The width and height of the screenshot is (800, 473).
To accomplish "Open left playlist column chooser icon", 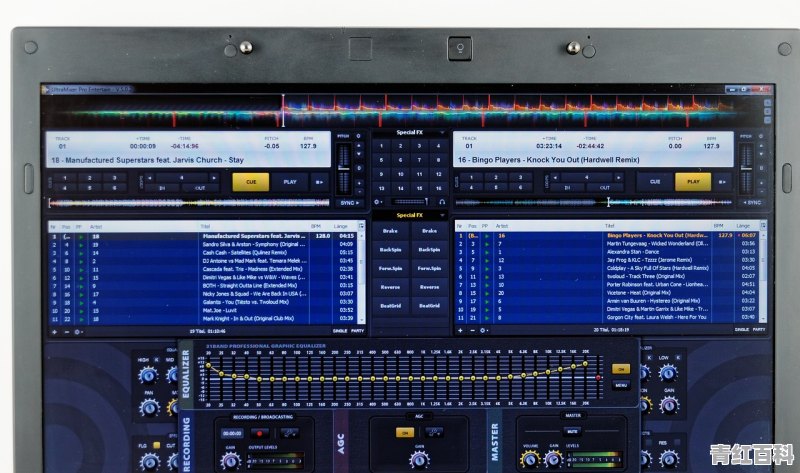I will tap(361, 226).
